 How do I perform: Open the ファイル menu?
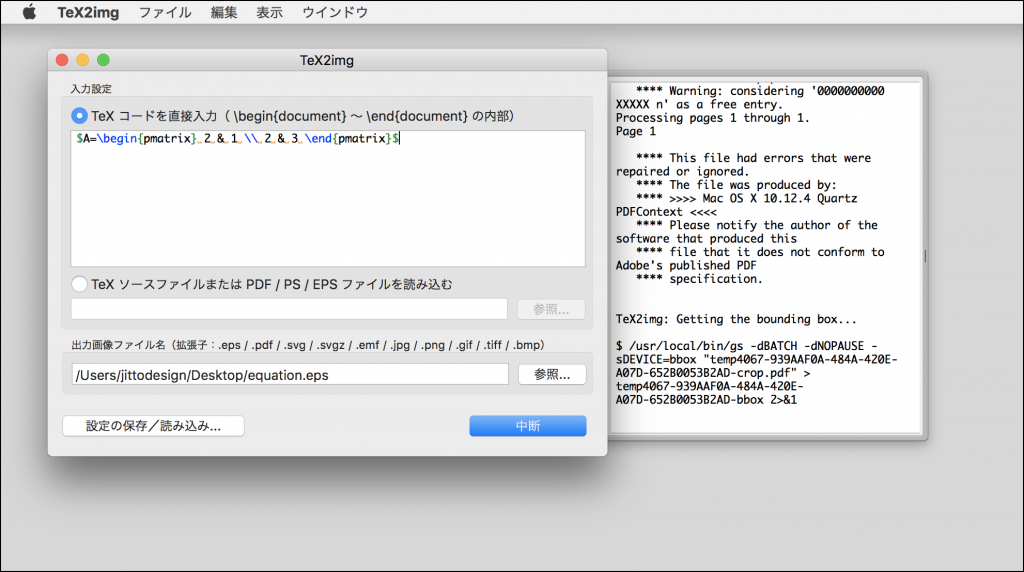(x=165, y=12)
